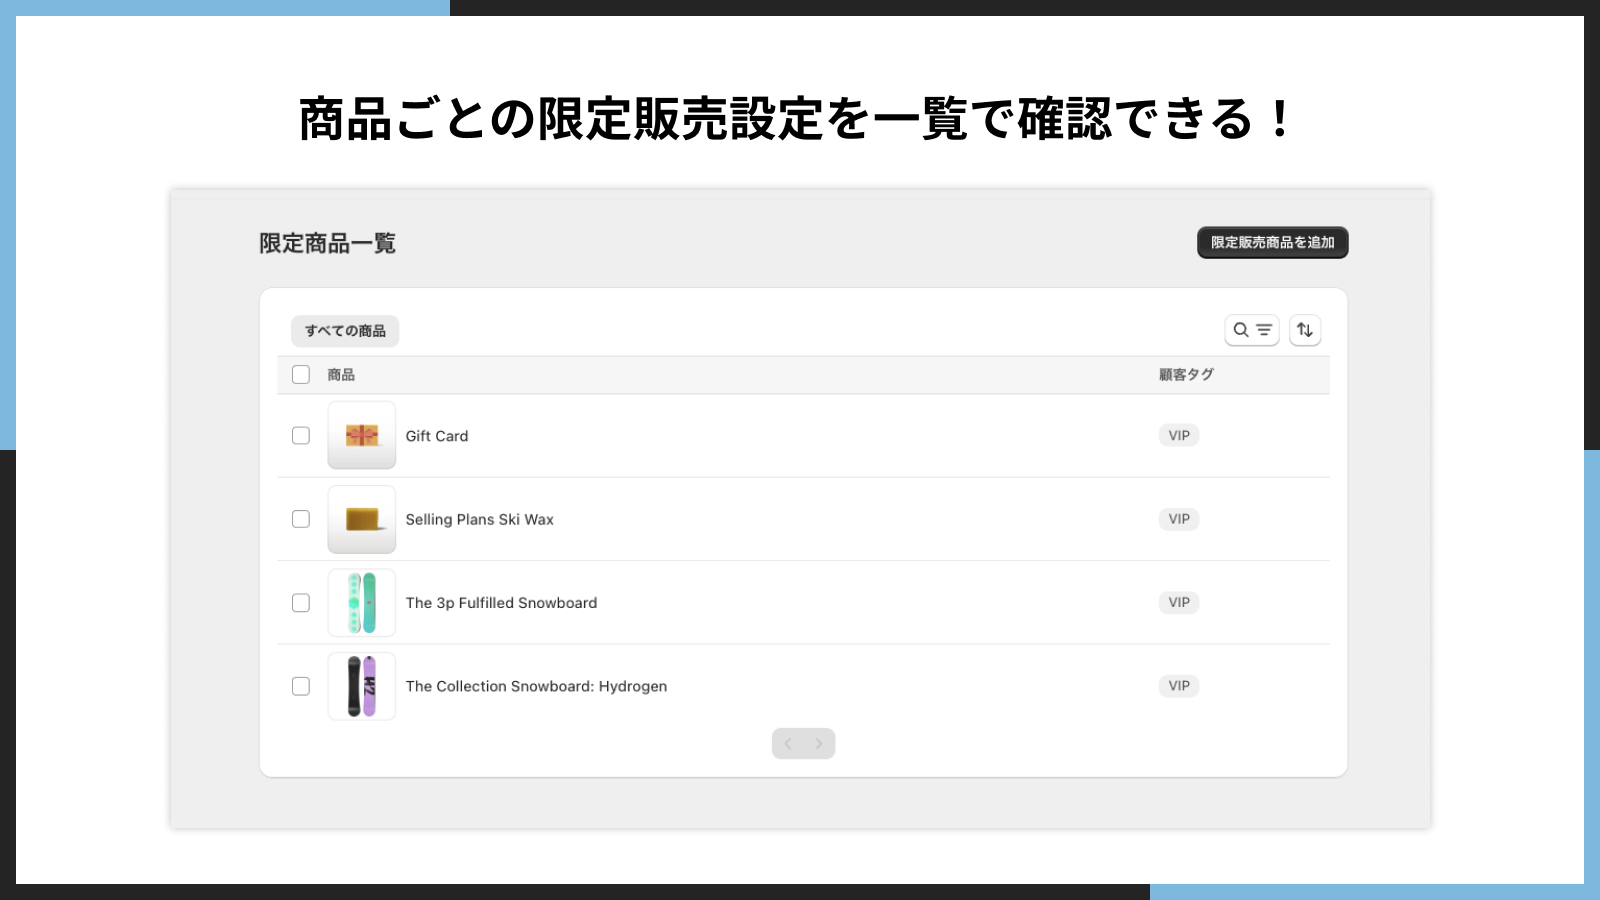The image size is (1600, 900).
Task: Select the すべての商品 tab
Action: point(346,330)
